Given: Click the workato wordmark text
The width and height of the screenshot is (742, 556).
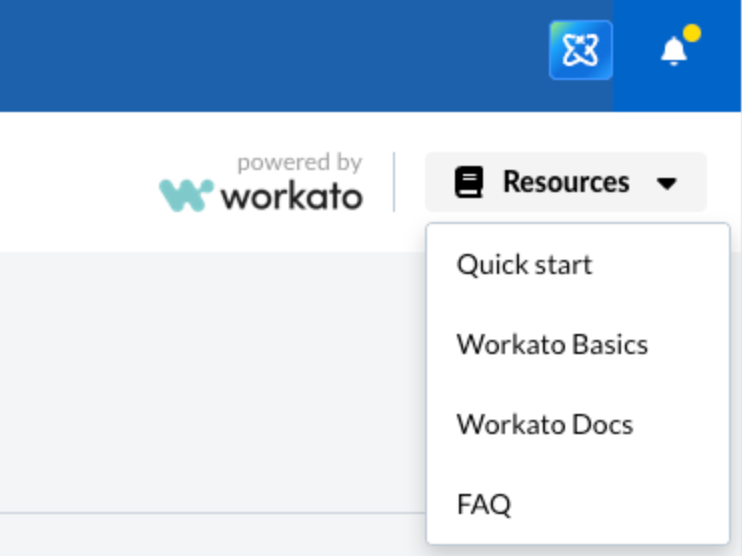Looking at the screenshot, I should [x=291, y=196].
